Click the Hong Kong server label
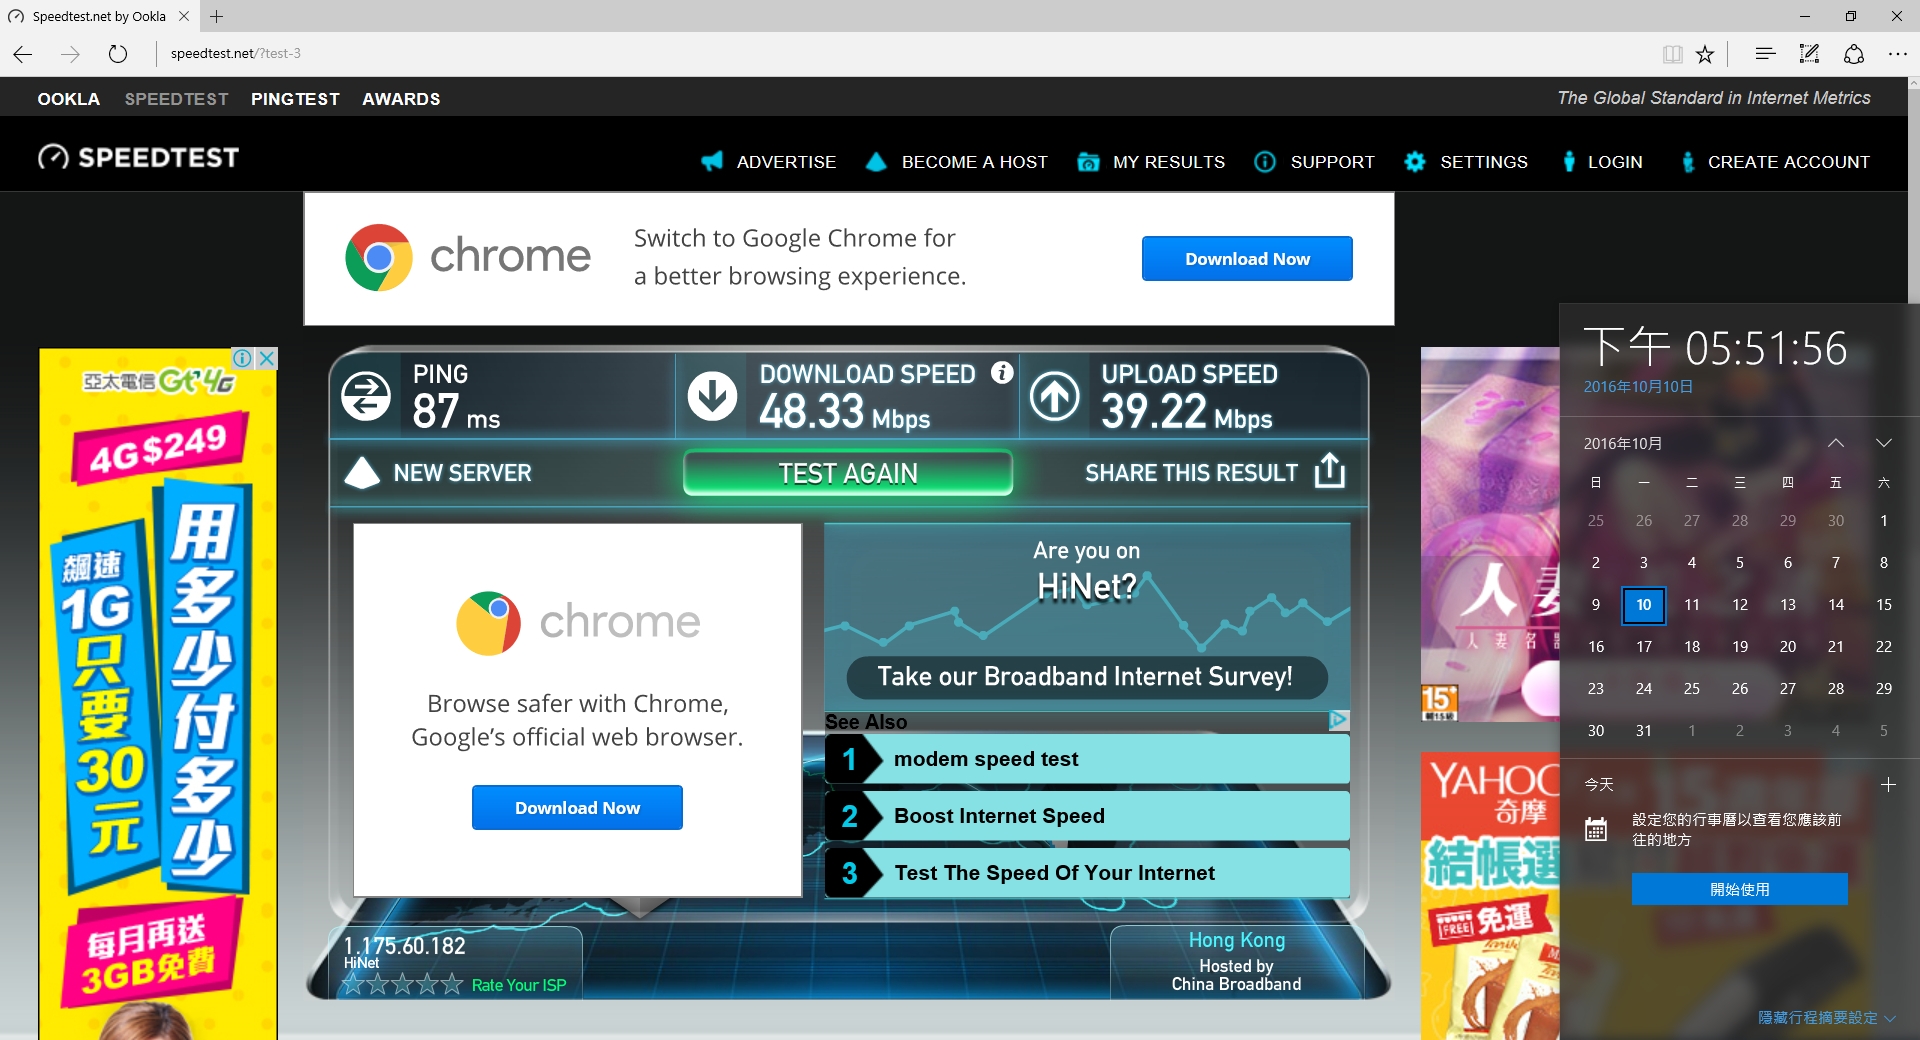Image resolution: width=1920 pixels, height=1040 pixels. pyautogui.click(x=1236, y=940)
